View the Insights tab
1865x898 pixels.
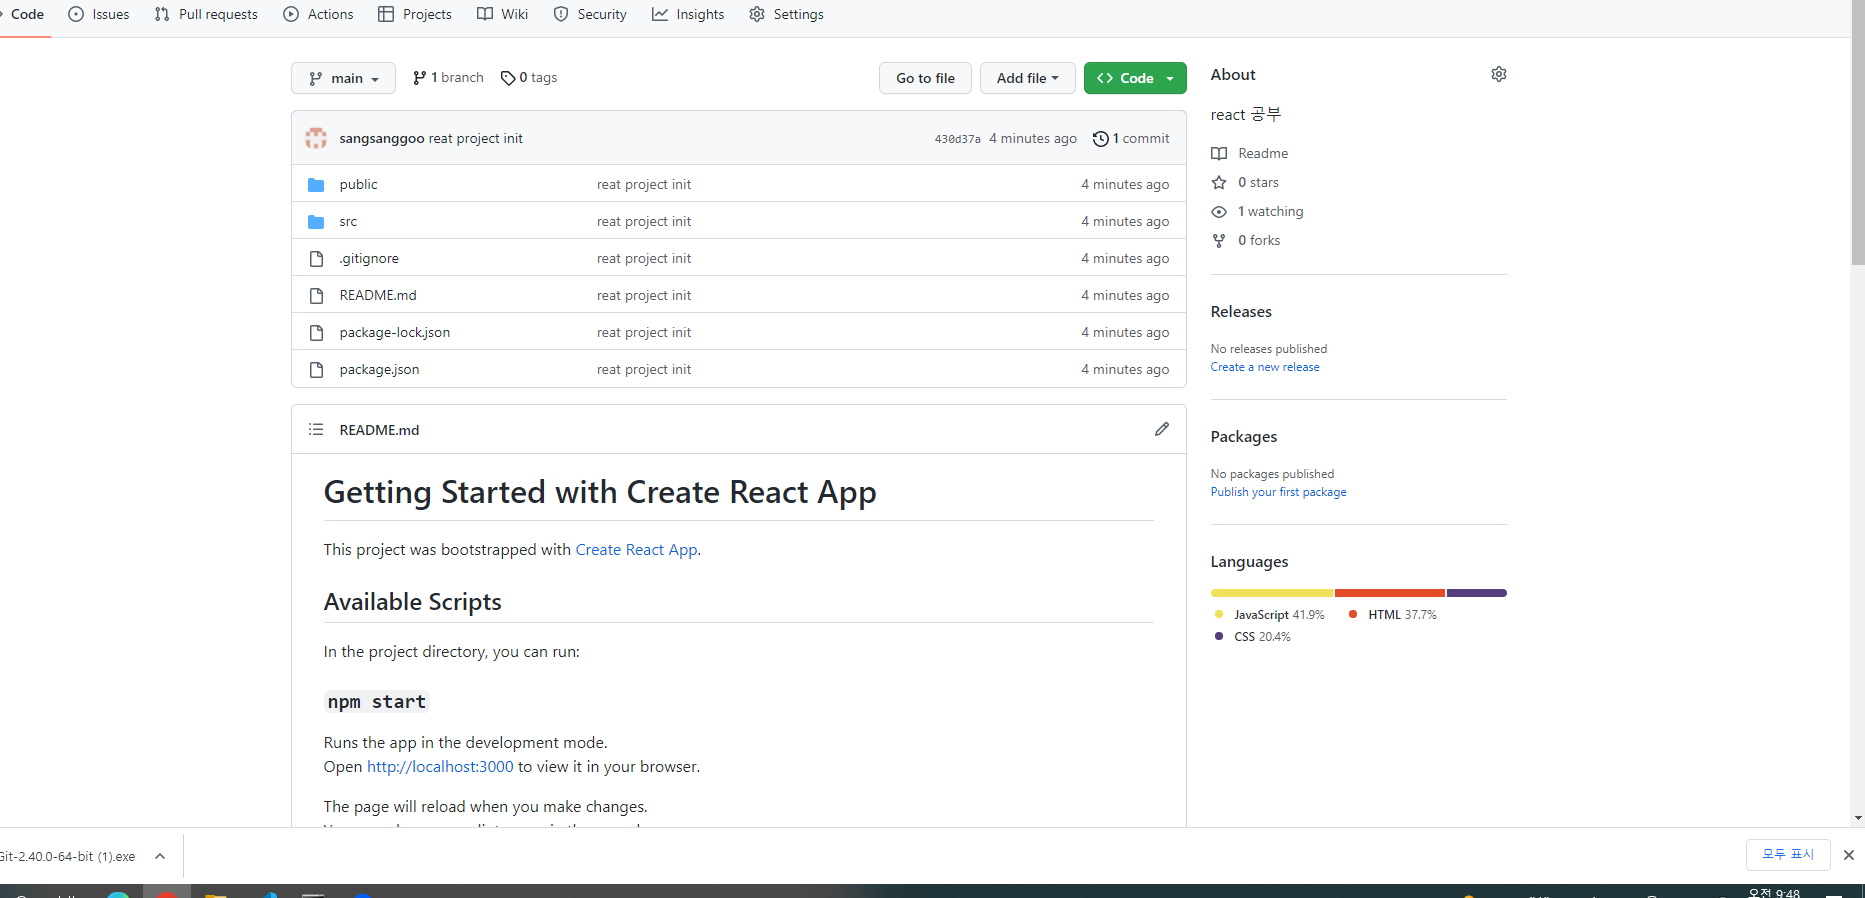coord(689,14)
